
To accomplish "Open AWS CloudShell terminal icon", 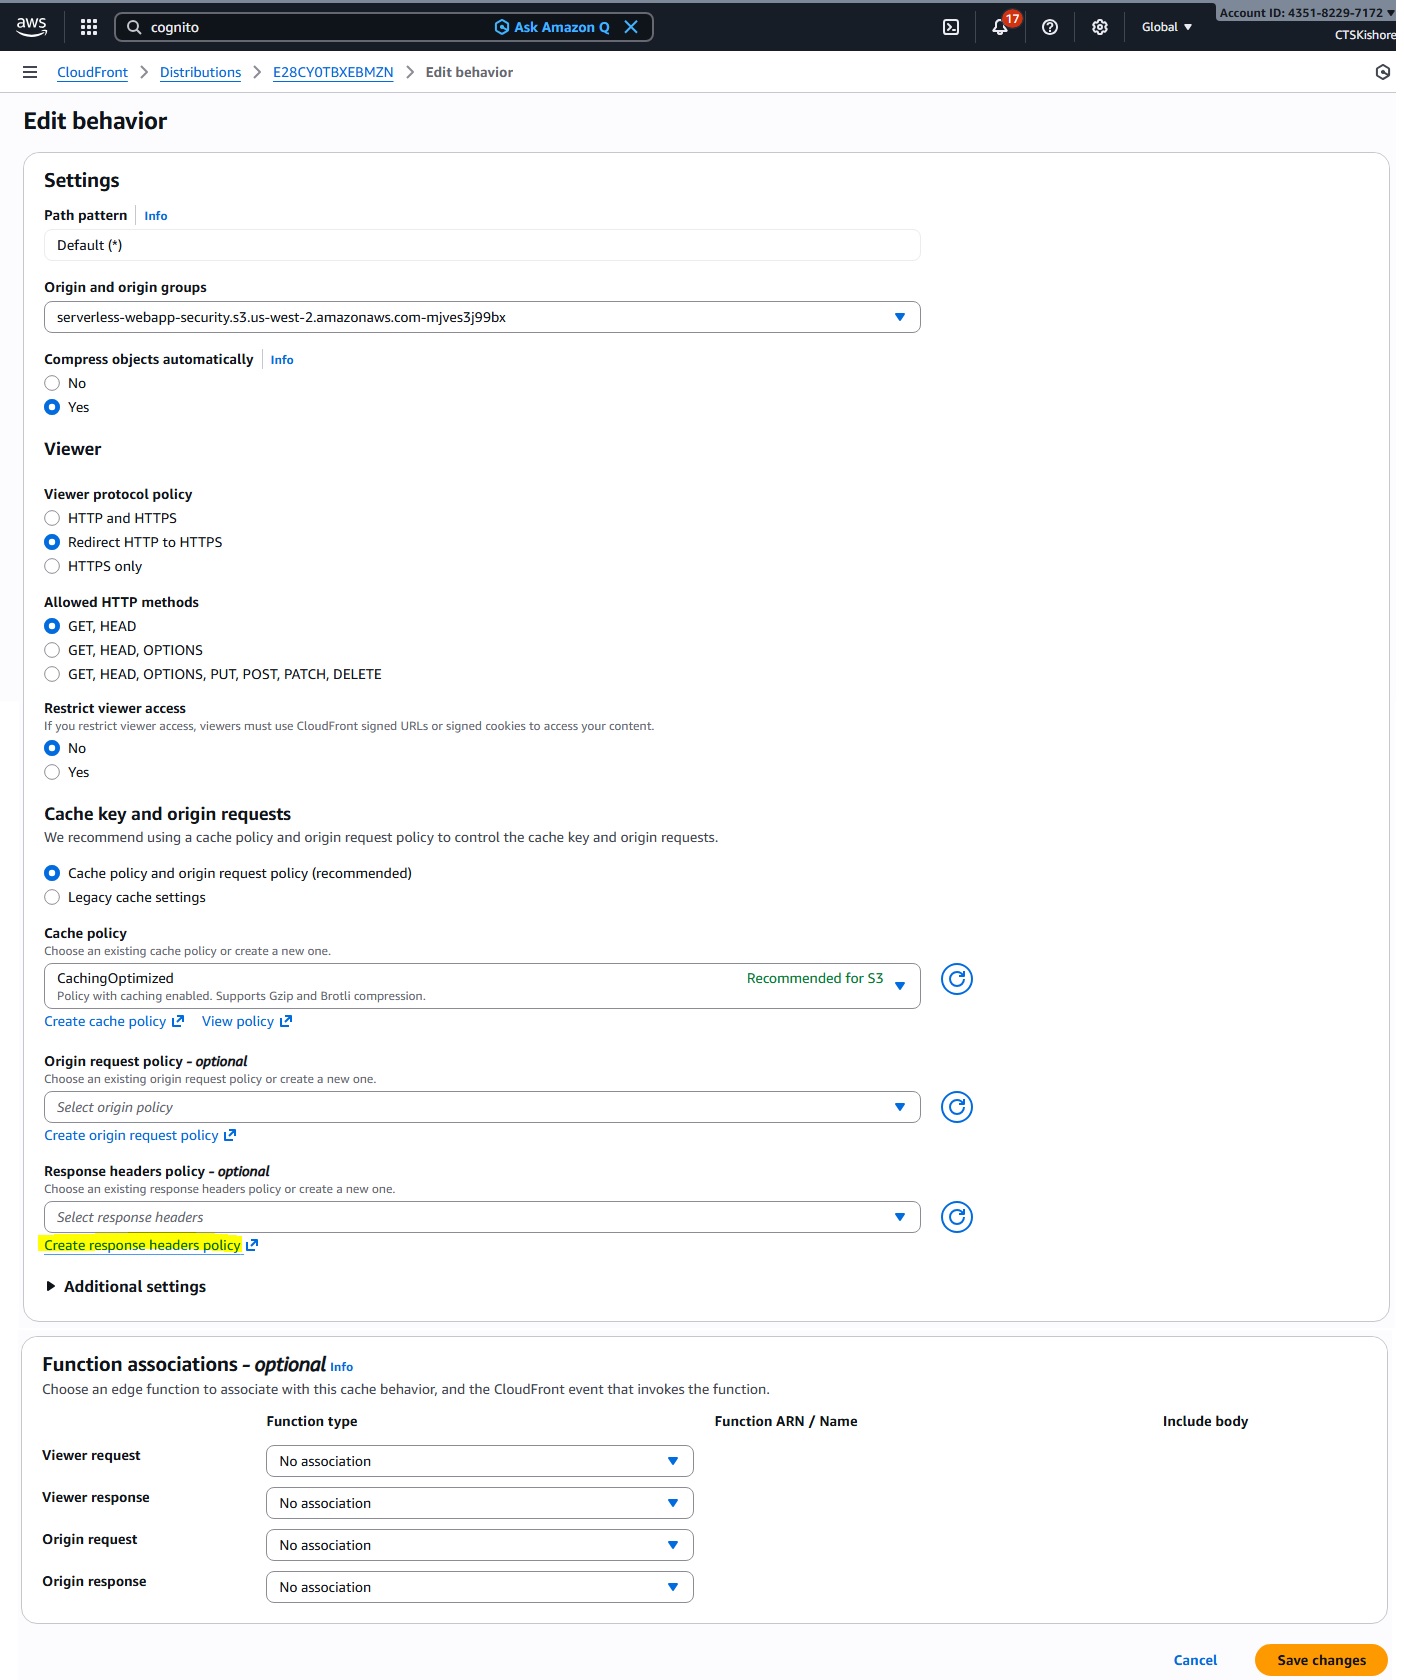I will click(951, 27).
